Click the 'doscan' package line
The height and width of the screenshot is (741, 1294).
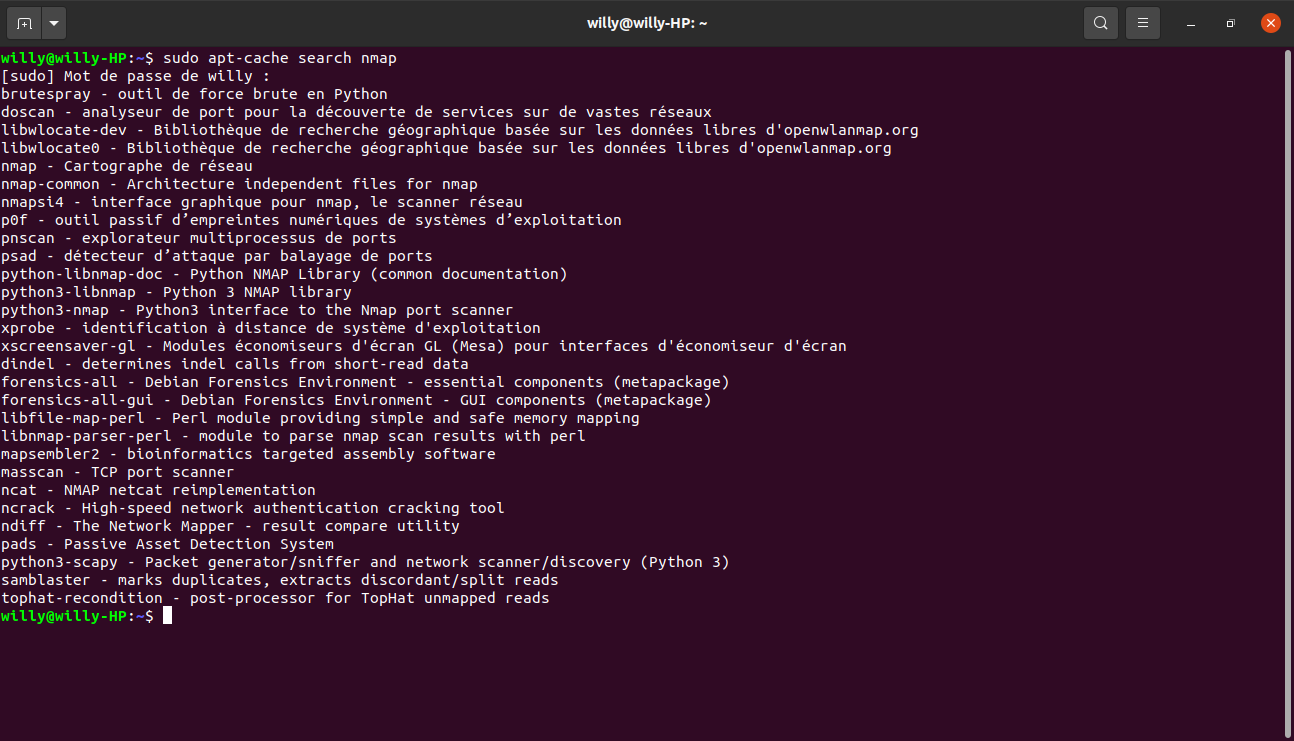tap(356, 112)
